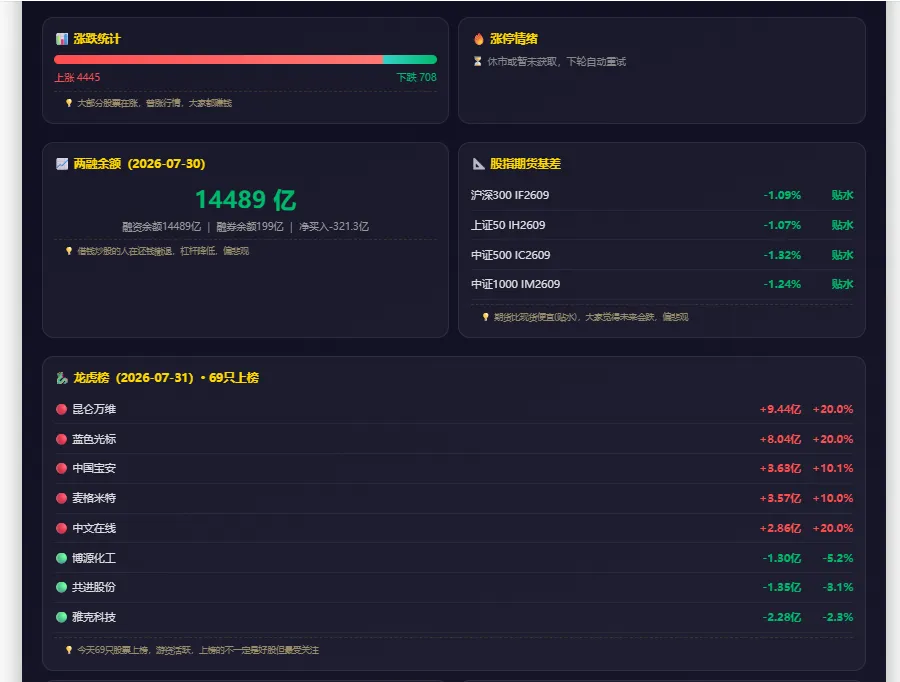Image resolution: width=900 pixels, height=682 pixels.
Task: Click the -1.32% basis value
Action: tap(782, 255)
